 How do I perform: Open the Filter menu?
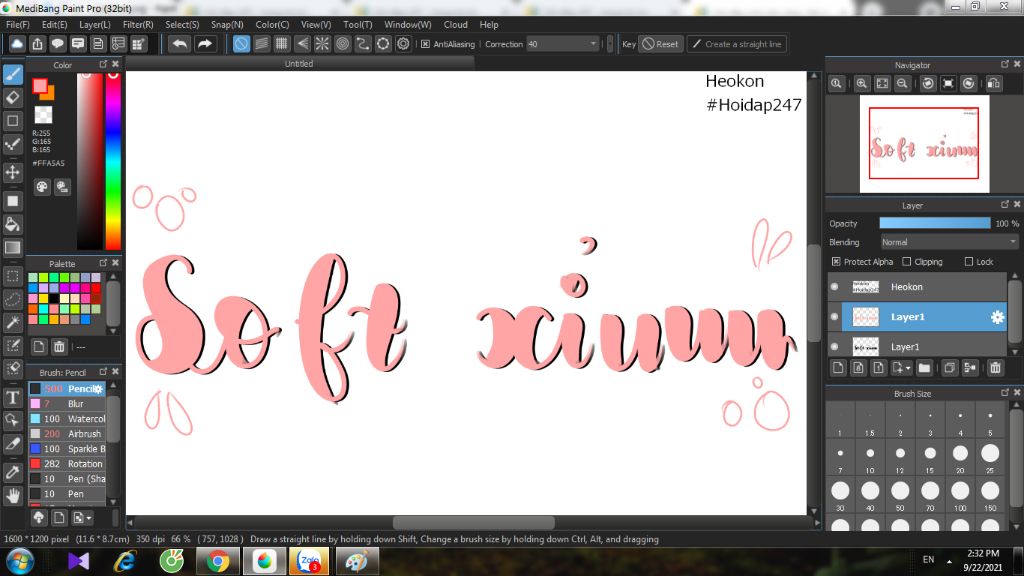tap(138, 24)
